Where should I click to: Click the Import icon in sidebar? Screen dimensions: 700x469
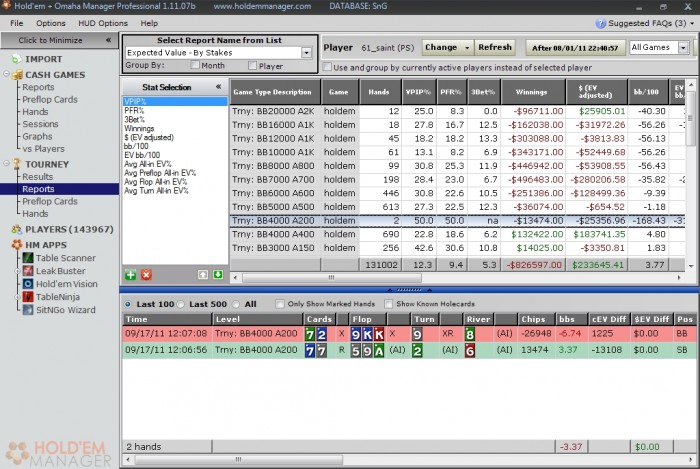[17, 59]
